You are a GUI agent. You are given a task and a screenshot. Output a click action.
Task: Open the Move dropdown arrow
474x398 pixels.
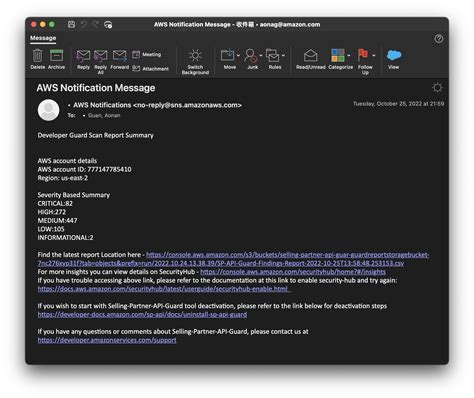coord(238,55)
